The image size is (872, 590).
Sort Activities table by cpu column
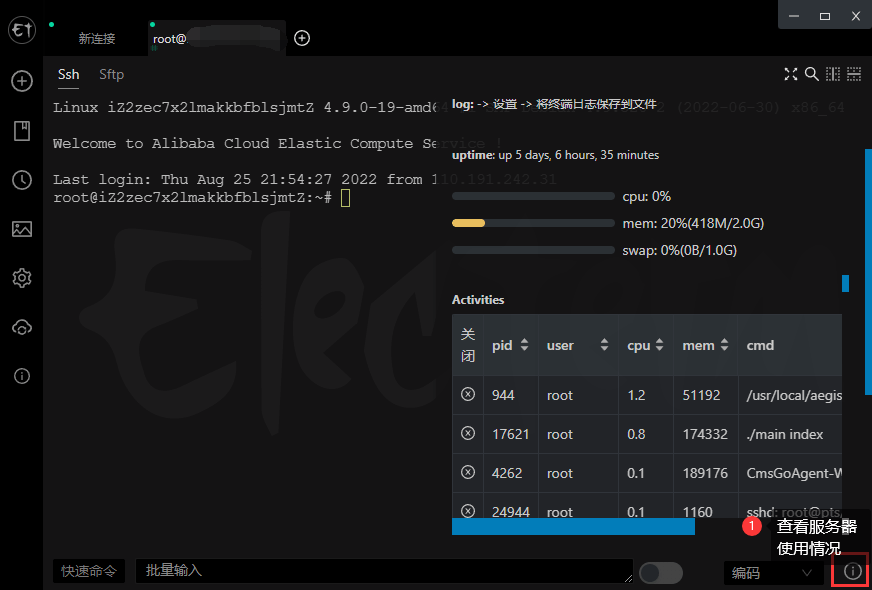click(646, 345)
